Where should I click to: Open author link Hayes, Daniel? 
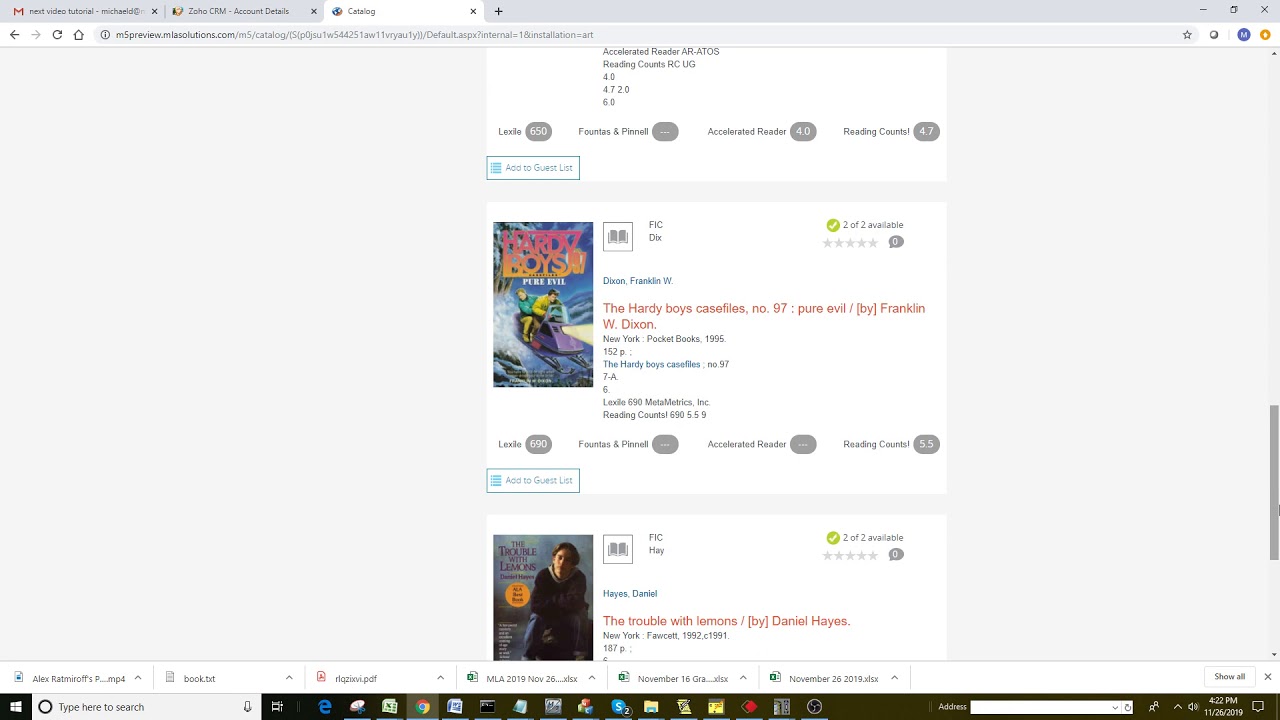tap(630, 594)
